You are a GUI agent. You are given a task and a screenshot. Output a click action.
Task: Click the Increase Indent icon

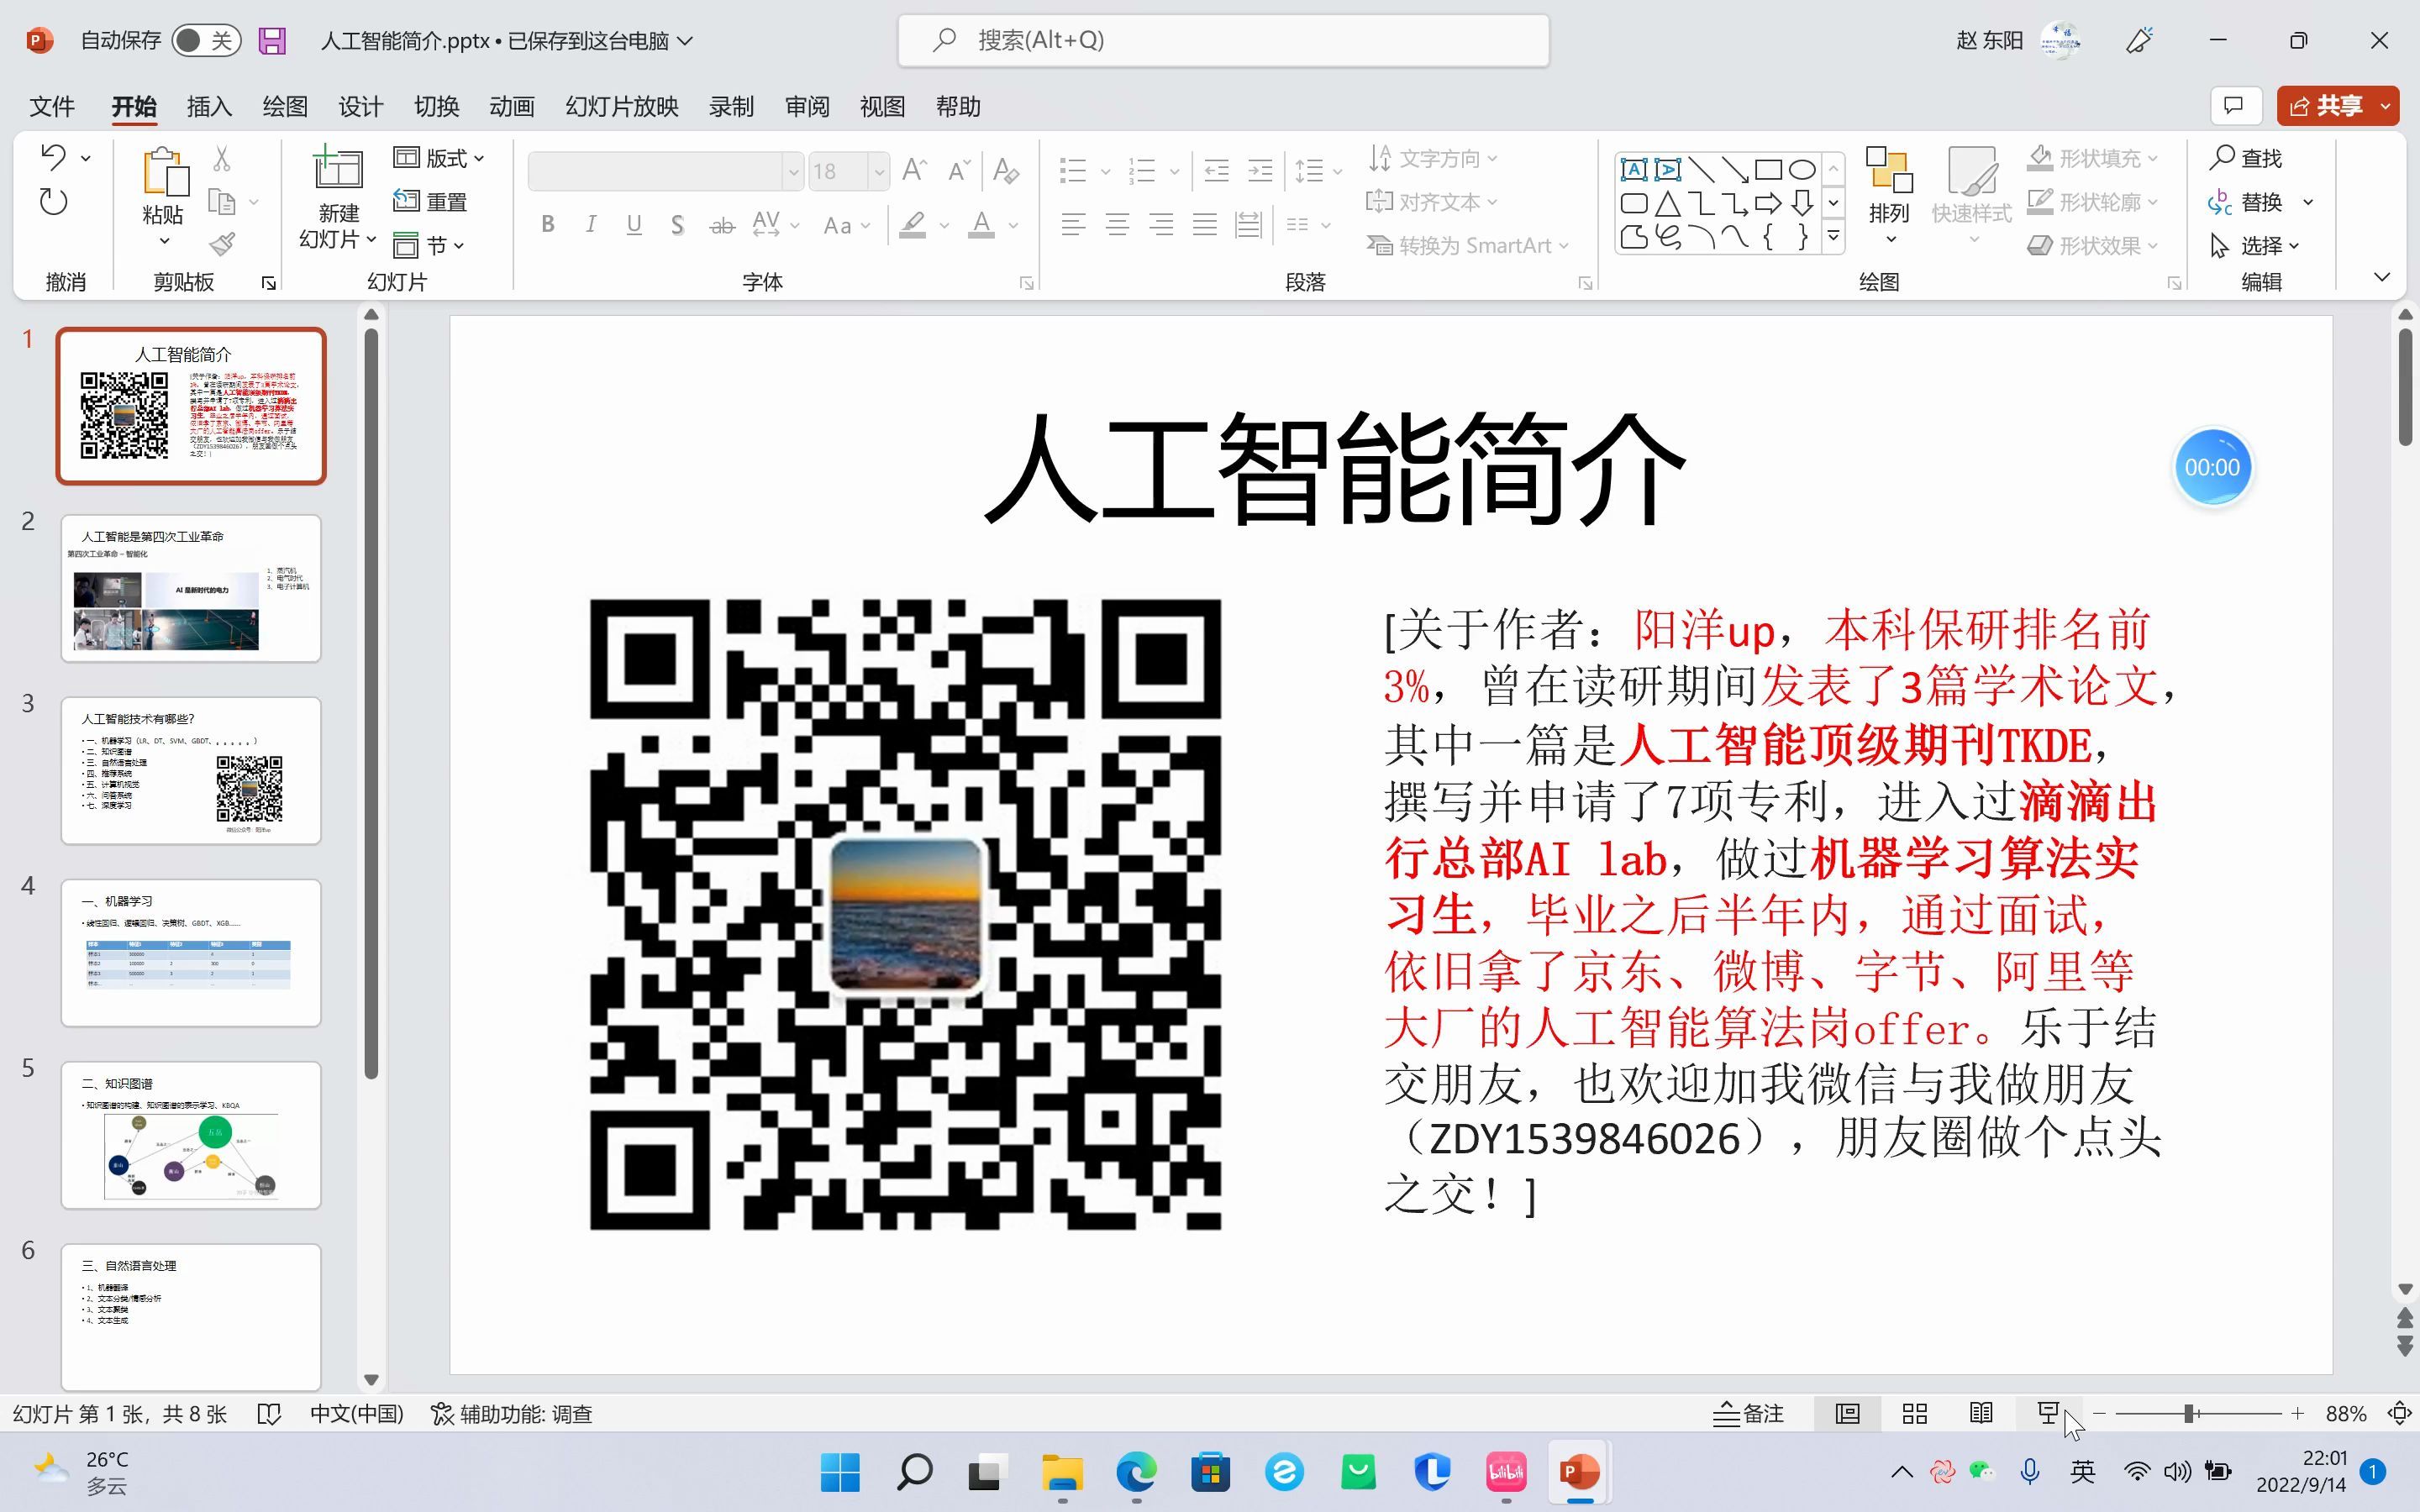1260,170
